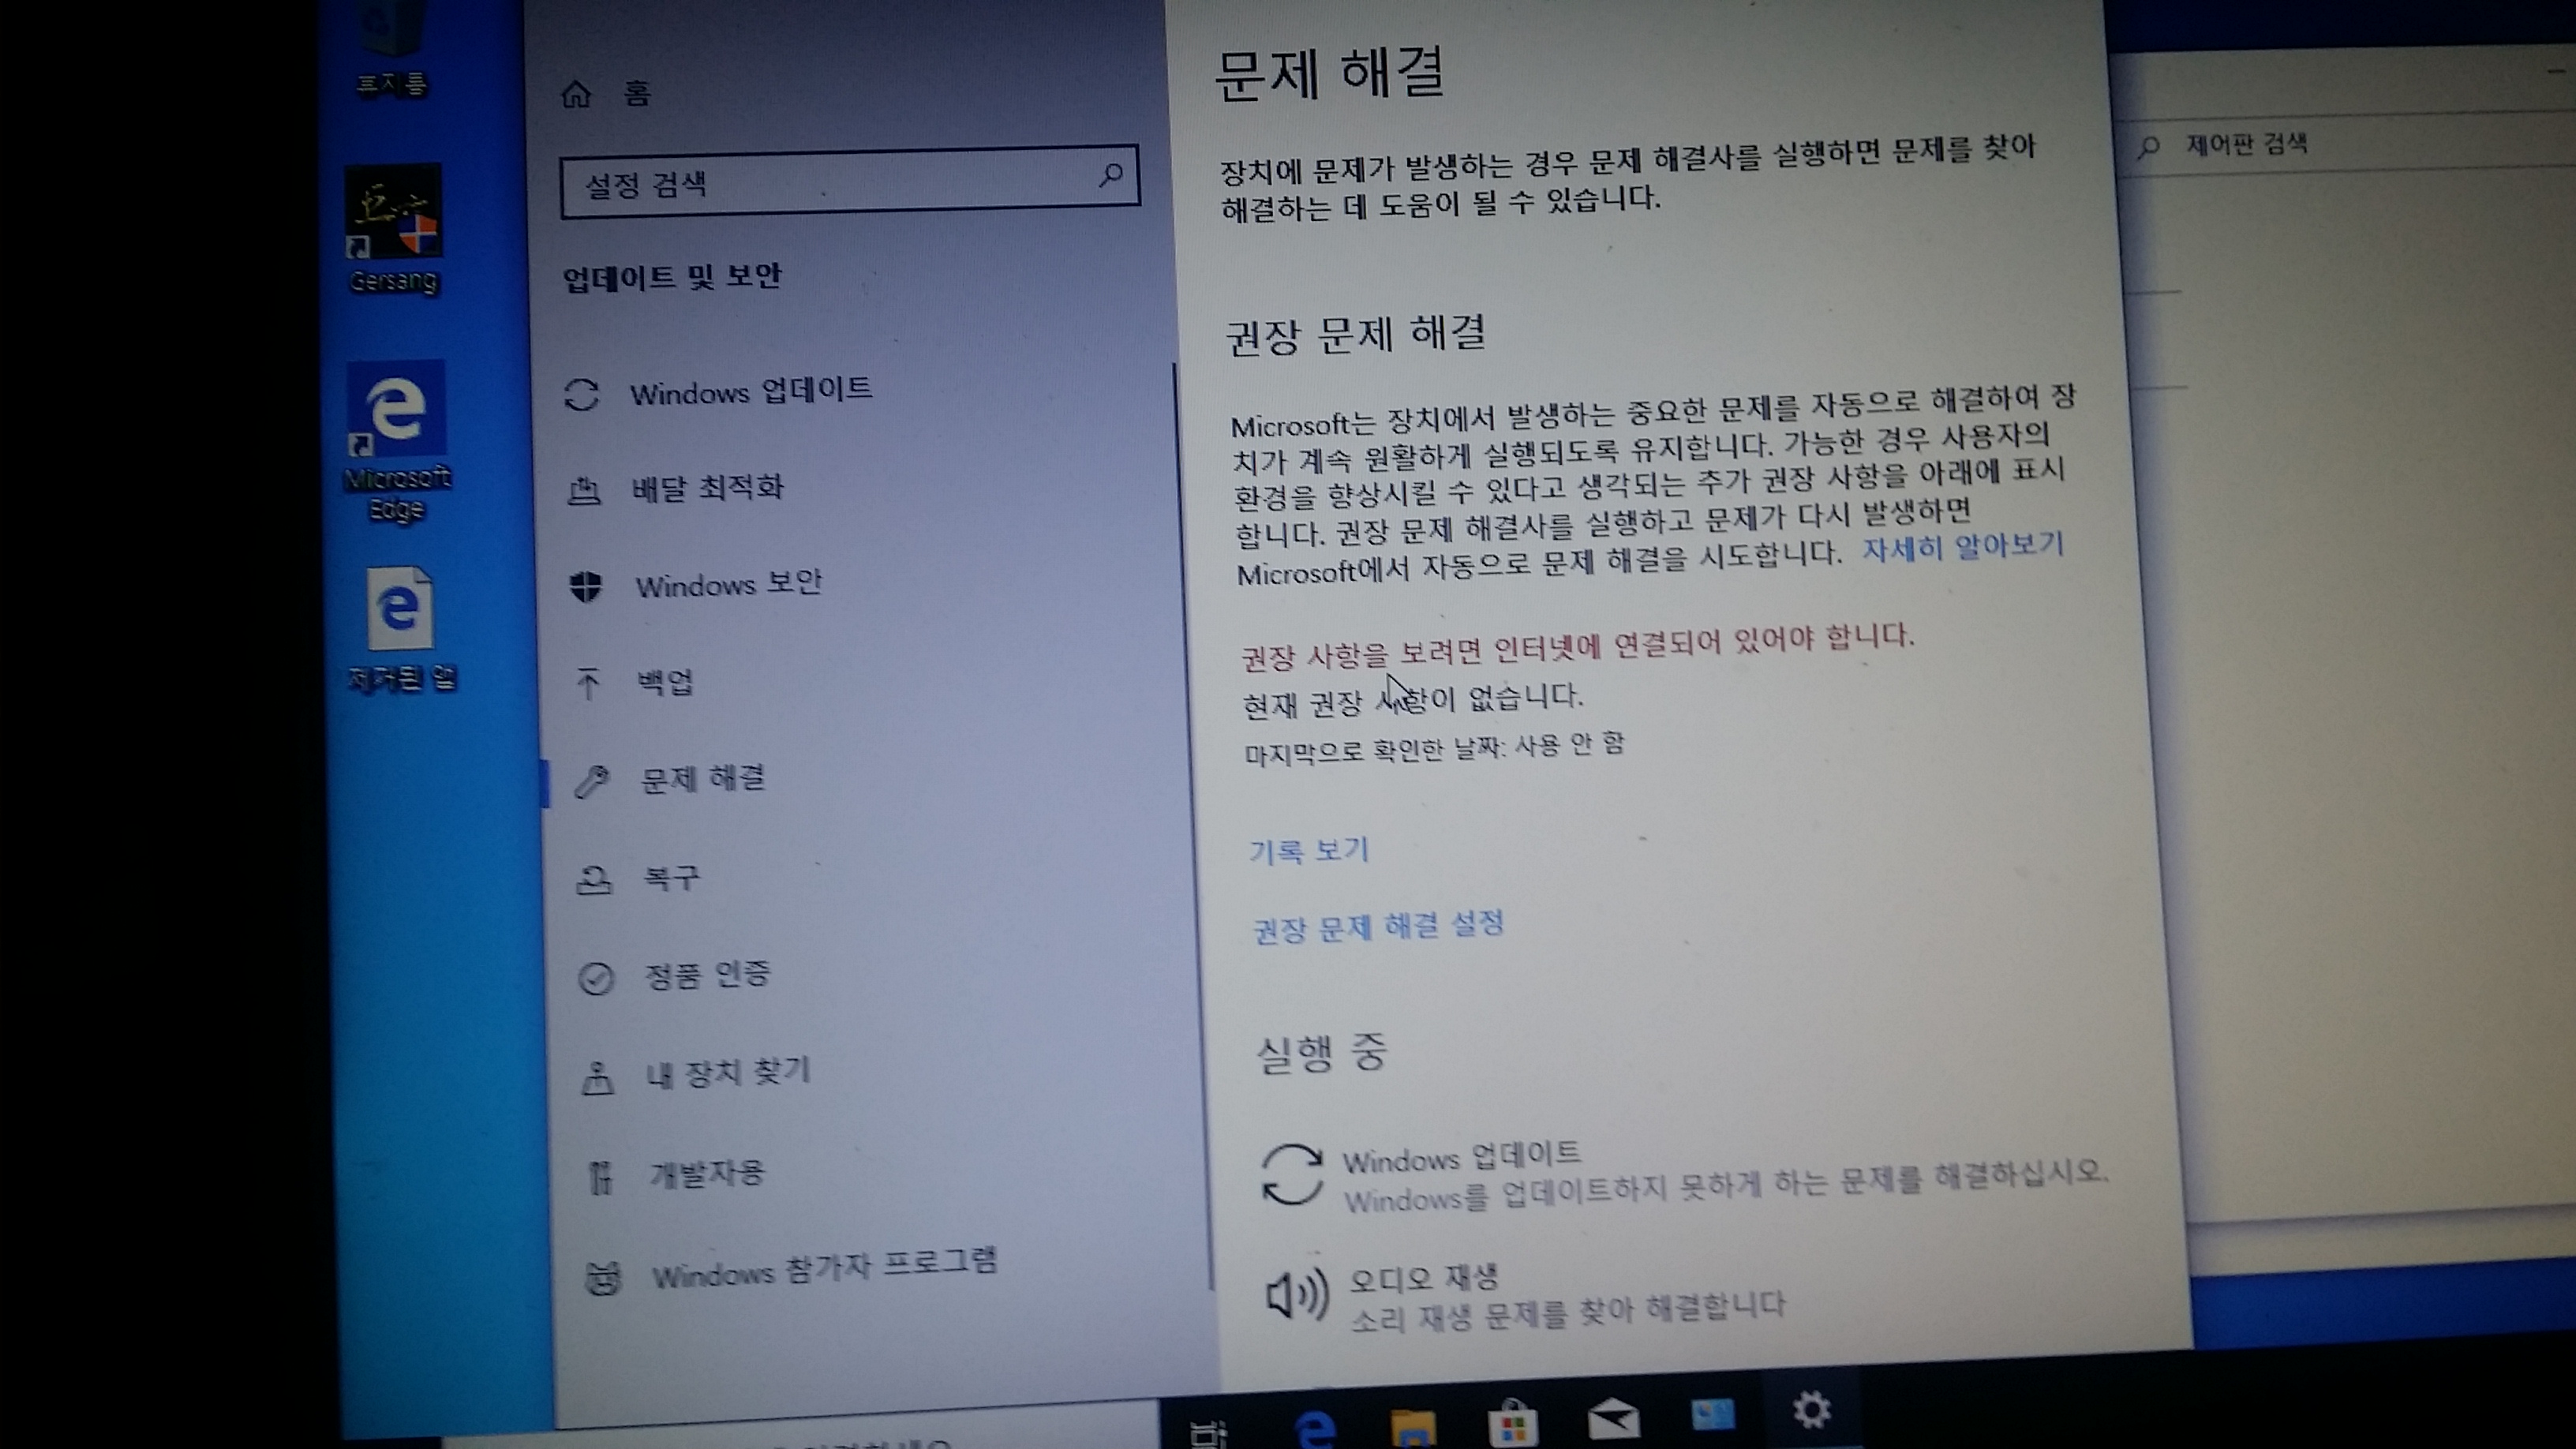Click the sync arrows icon beside Windows 업데이트 in sidebar
Screen dimensions: 2576x1449
(581, 394)
